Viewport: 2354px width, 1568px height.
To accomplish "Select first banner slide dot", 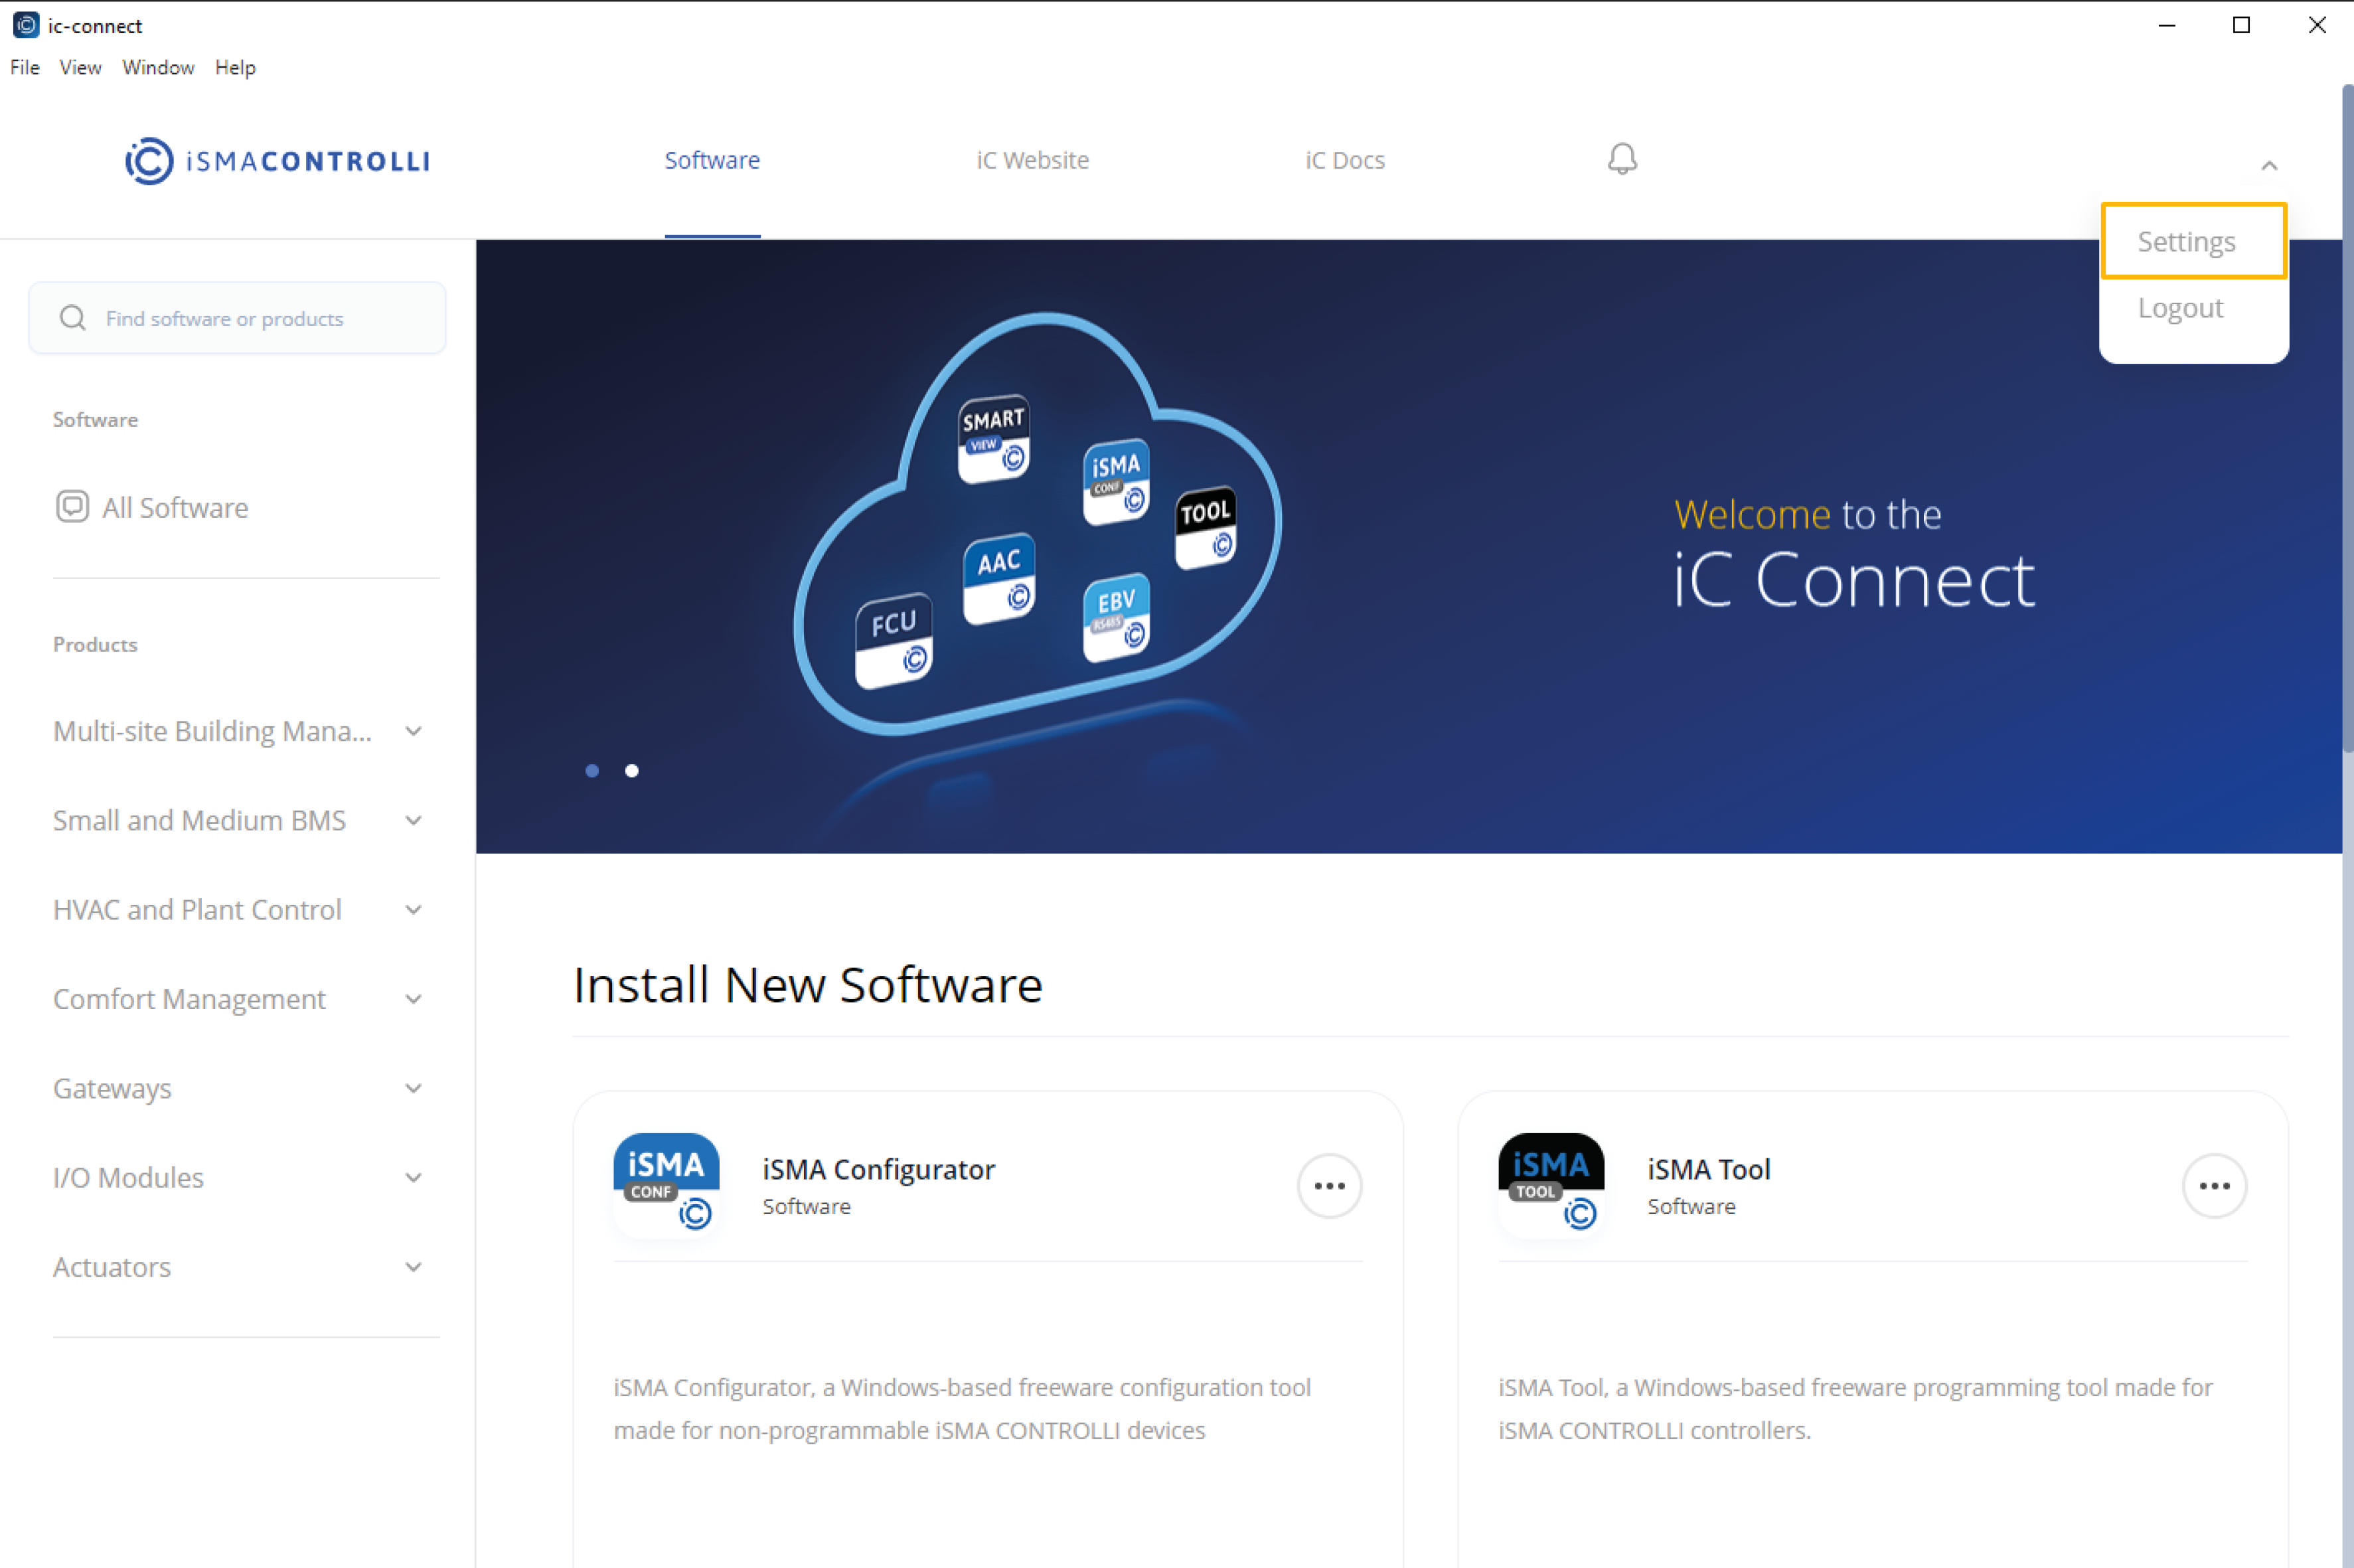I will (592, 770).
